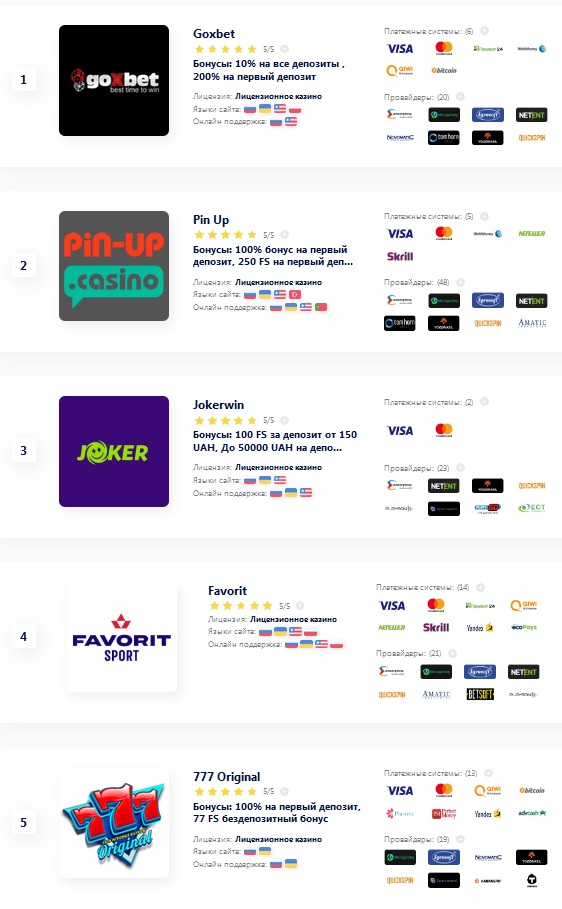This screenshot has height=909, width=562.
Task: Click the Pin-Up casino logo
Action: point(114,266)
